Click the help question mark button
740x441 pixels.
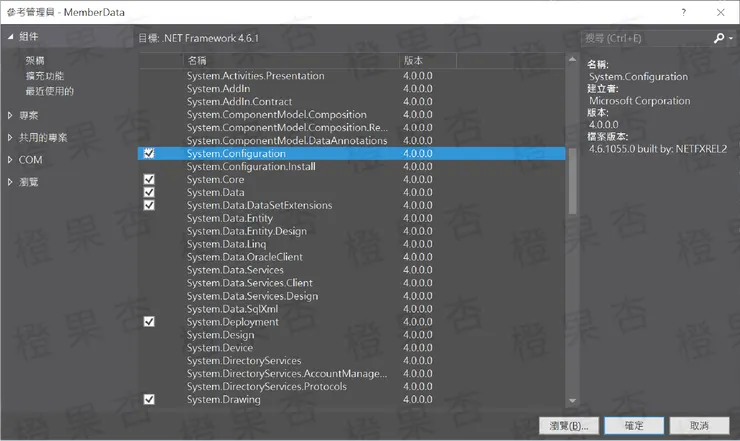684,12
